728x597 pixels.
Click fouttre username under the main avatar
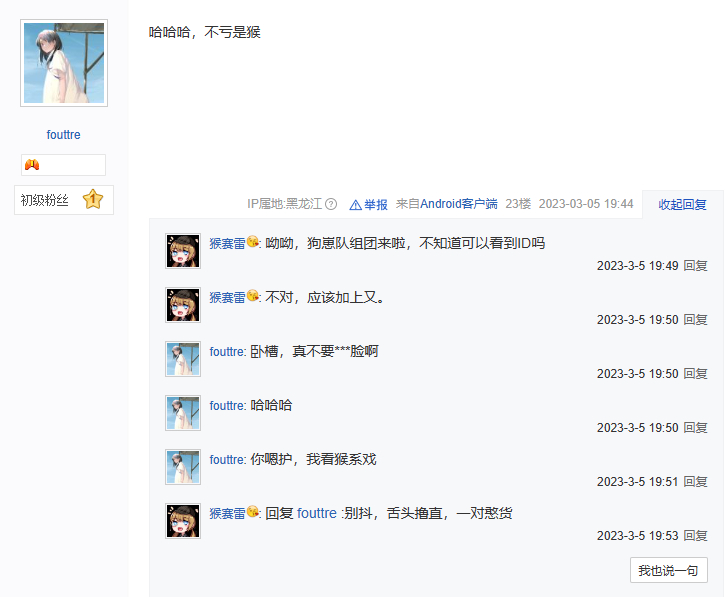[x=64, y=135]
